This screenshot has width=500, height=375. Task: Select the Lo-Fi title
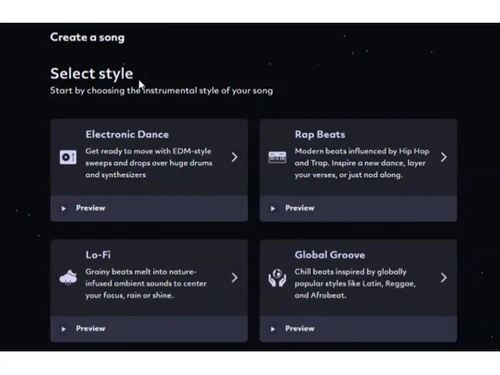(x=98, y=255)
